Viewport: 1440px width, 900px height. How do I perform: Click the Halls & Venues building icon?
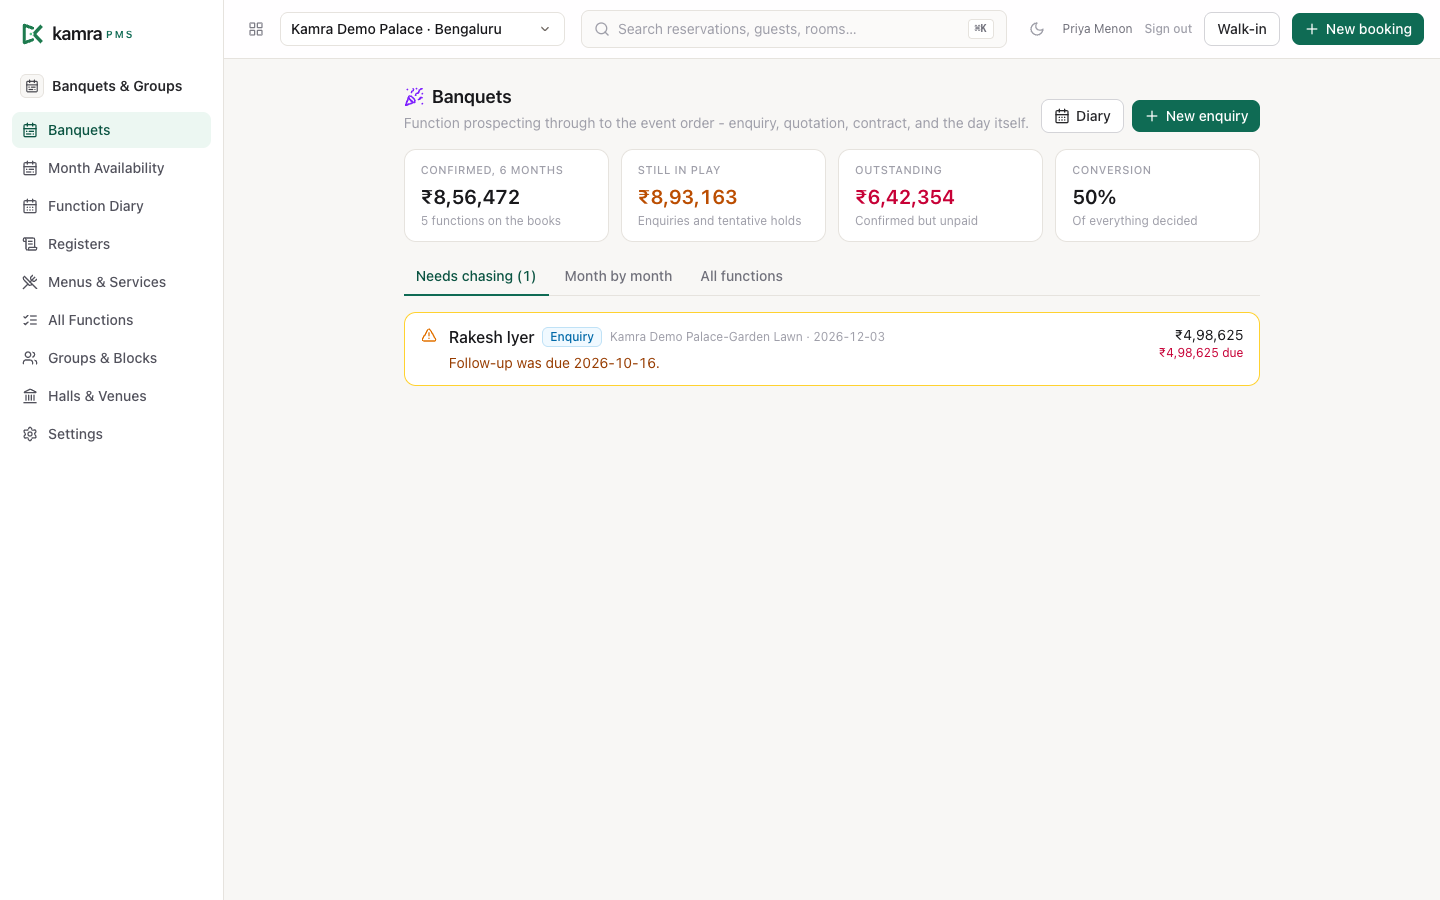pyautogui.click(x=30, y=396)
